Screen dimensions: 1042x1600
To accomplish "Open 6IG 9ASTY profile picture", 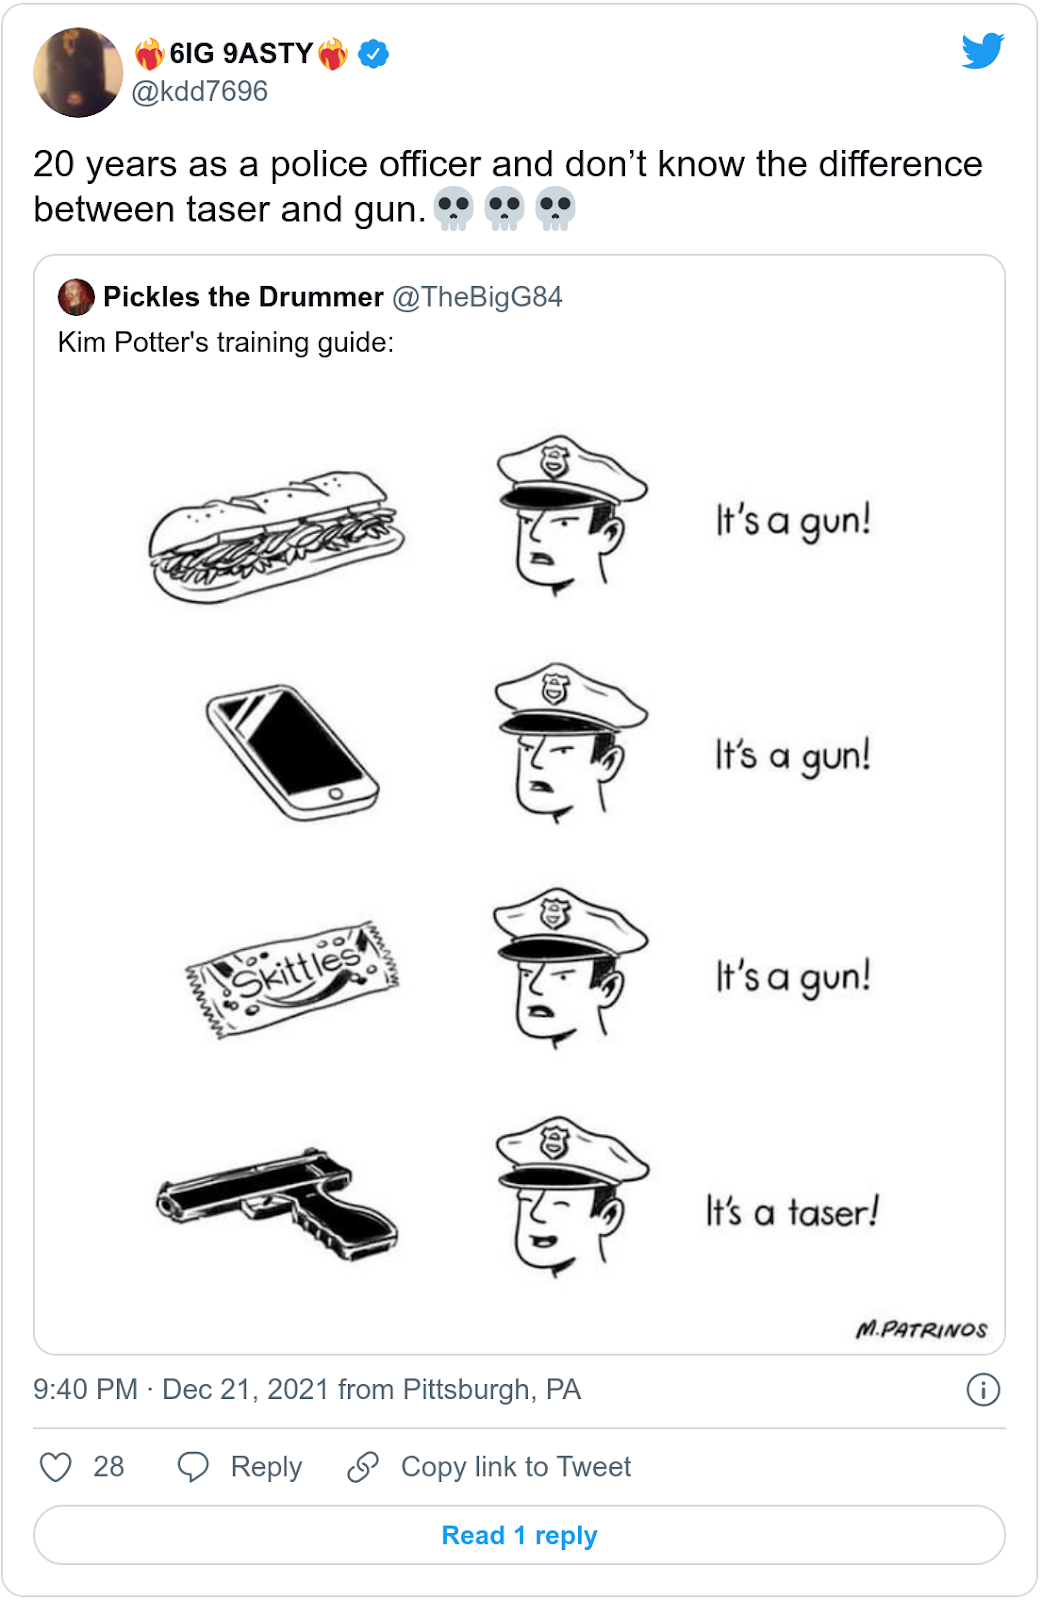I will pyautogui.click(x=78, y=72).
